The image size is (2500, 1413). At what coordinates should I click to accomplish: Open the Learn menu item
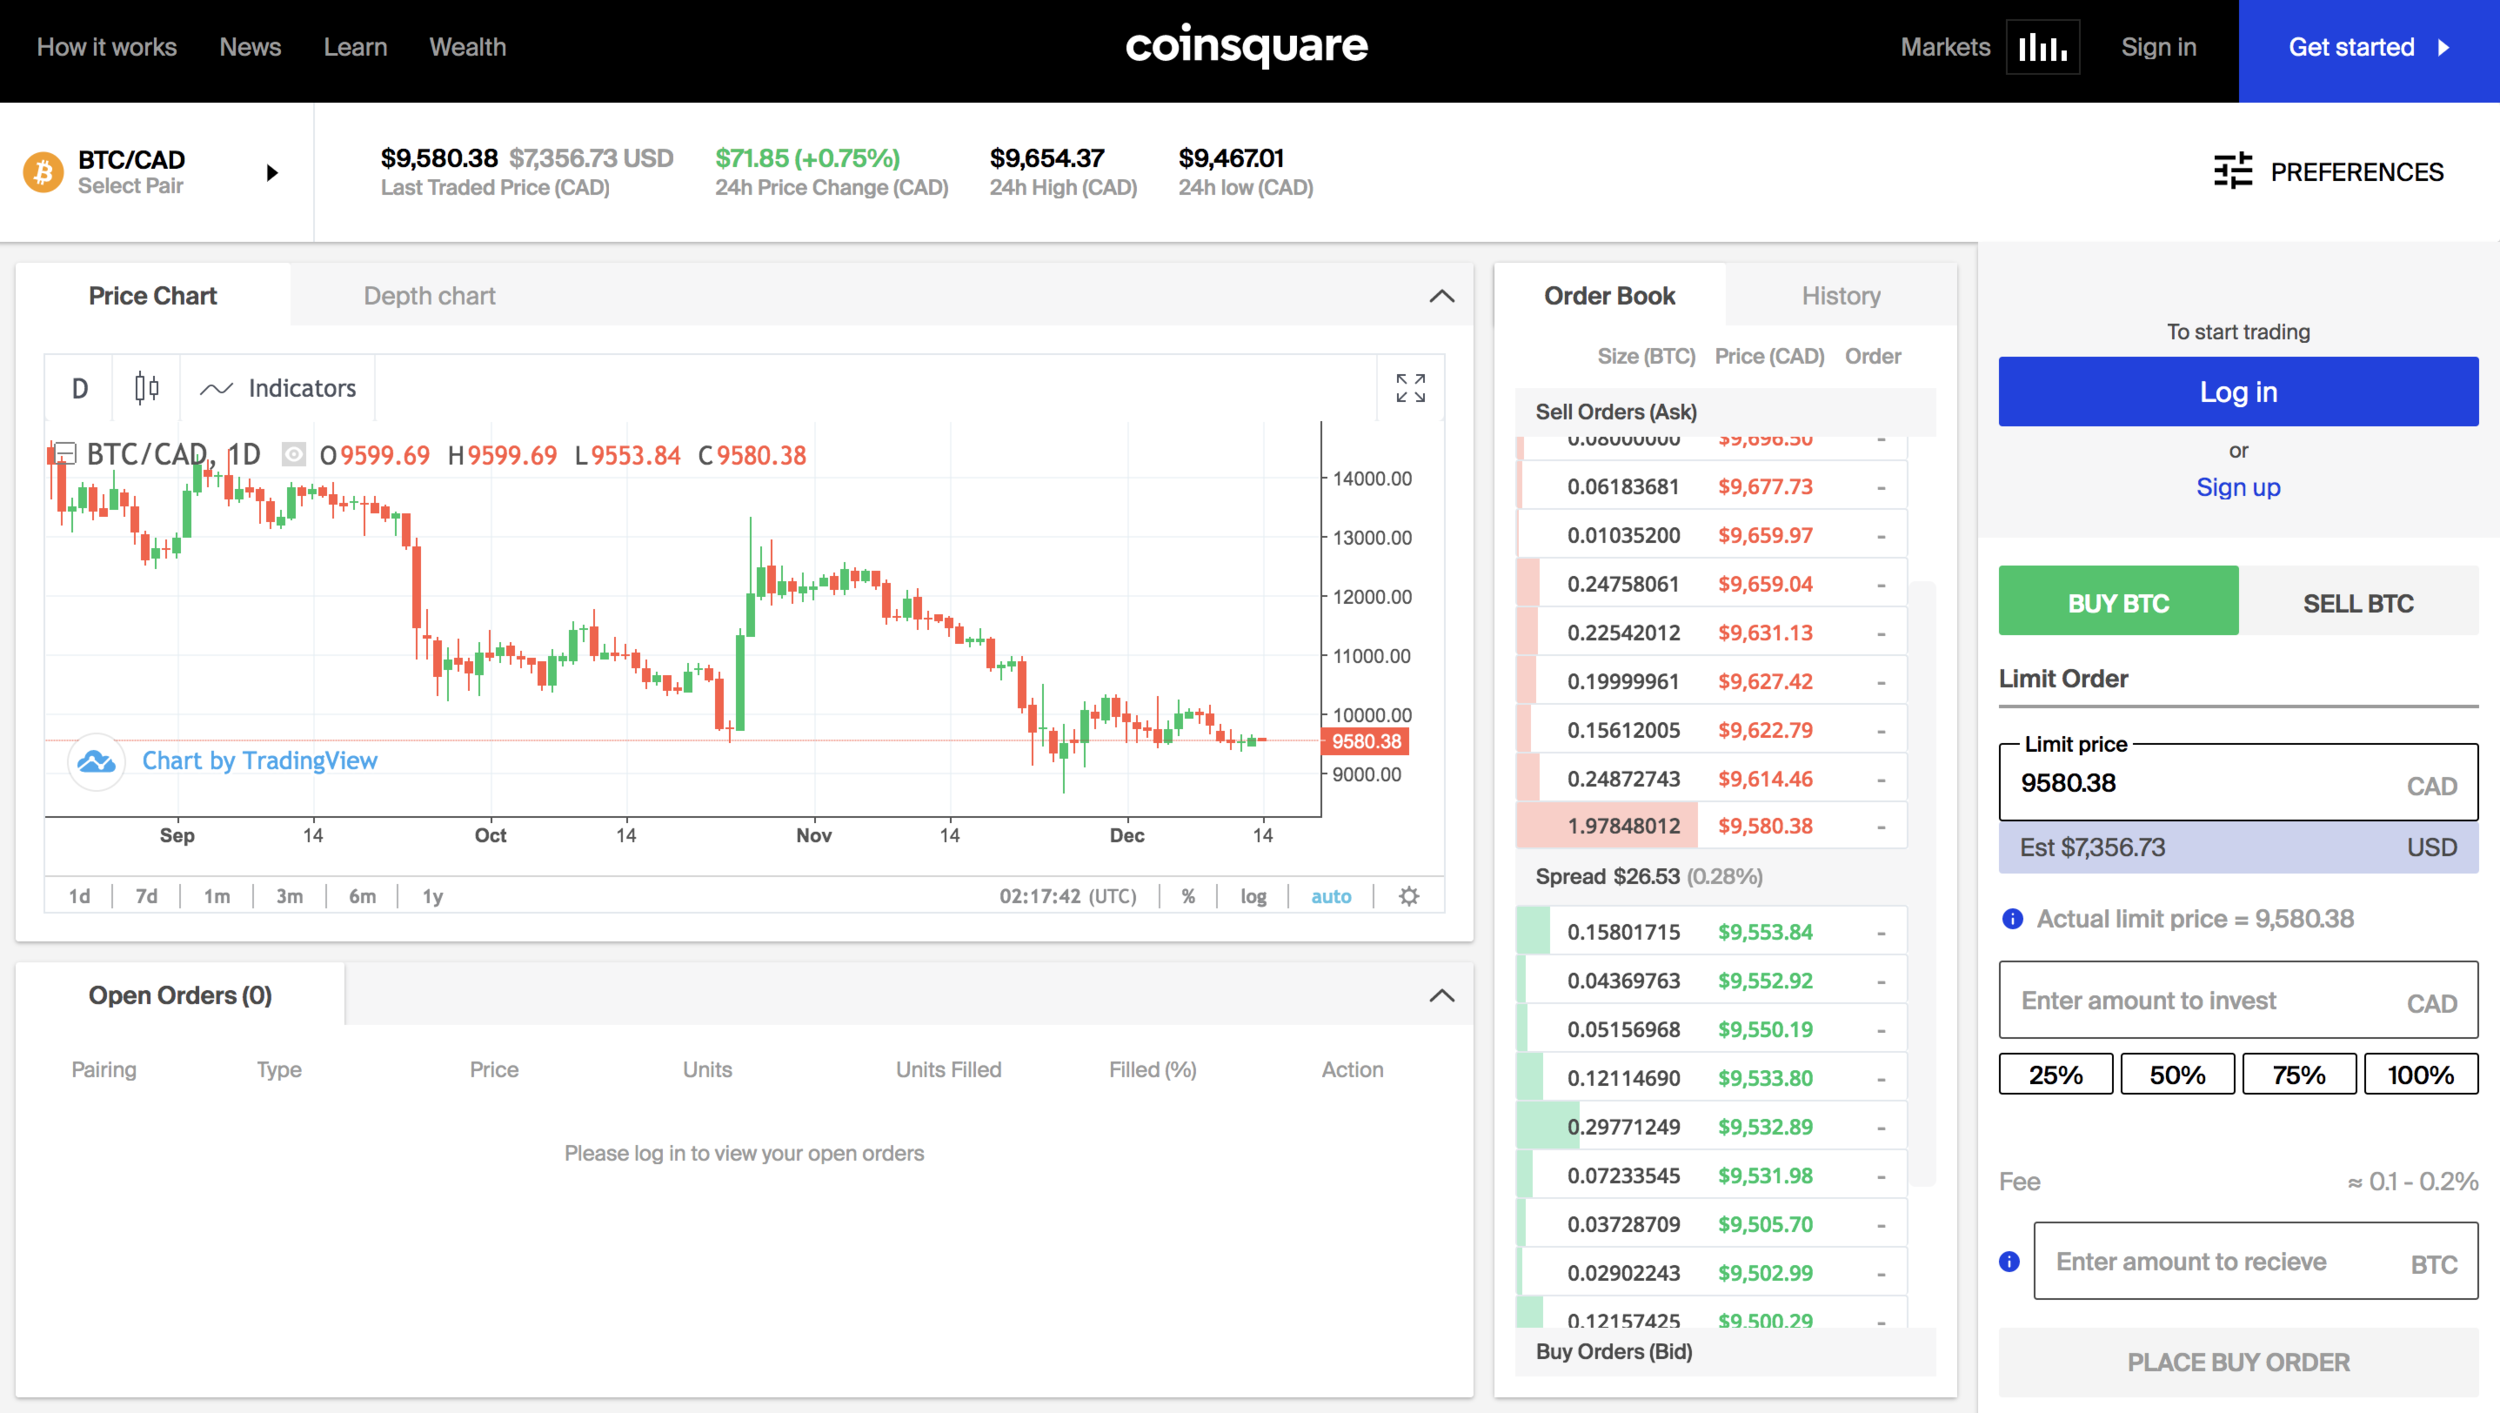point(355,47)
